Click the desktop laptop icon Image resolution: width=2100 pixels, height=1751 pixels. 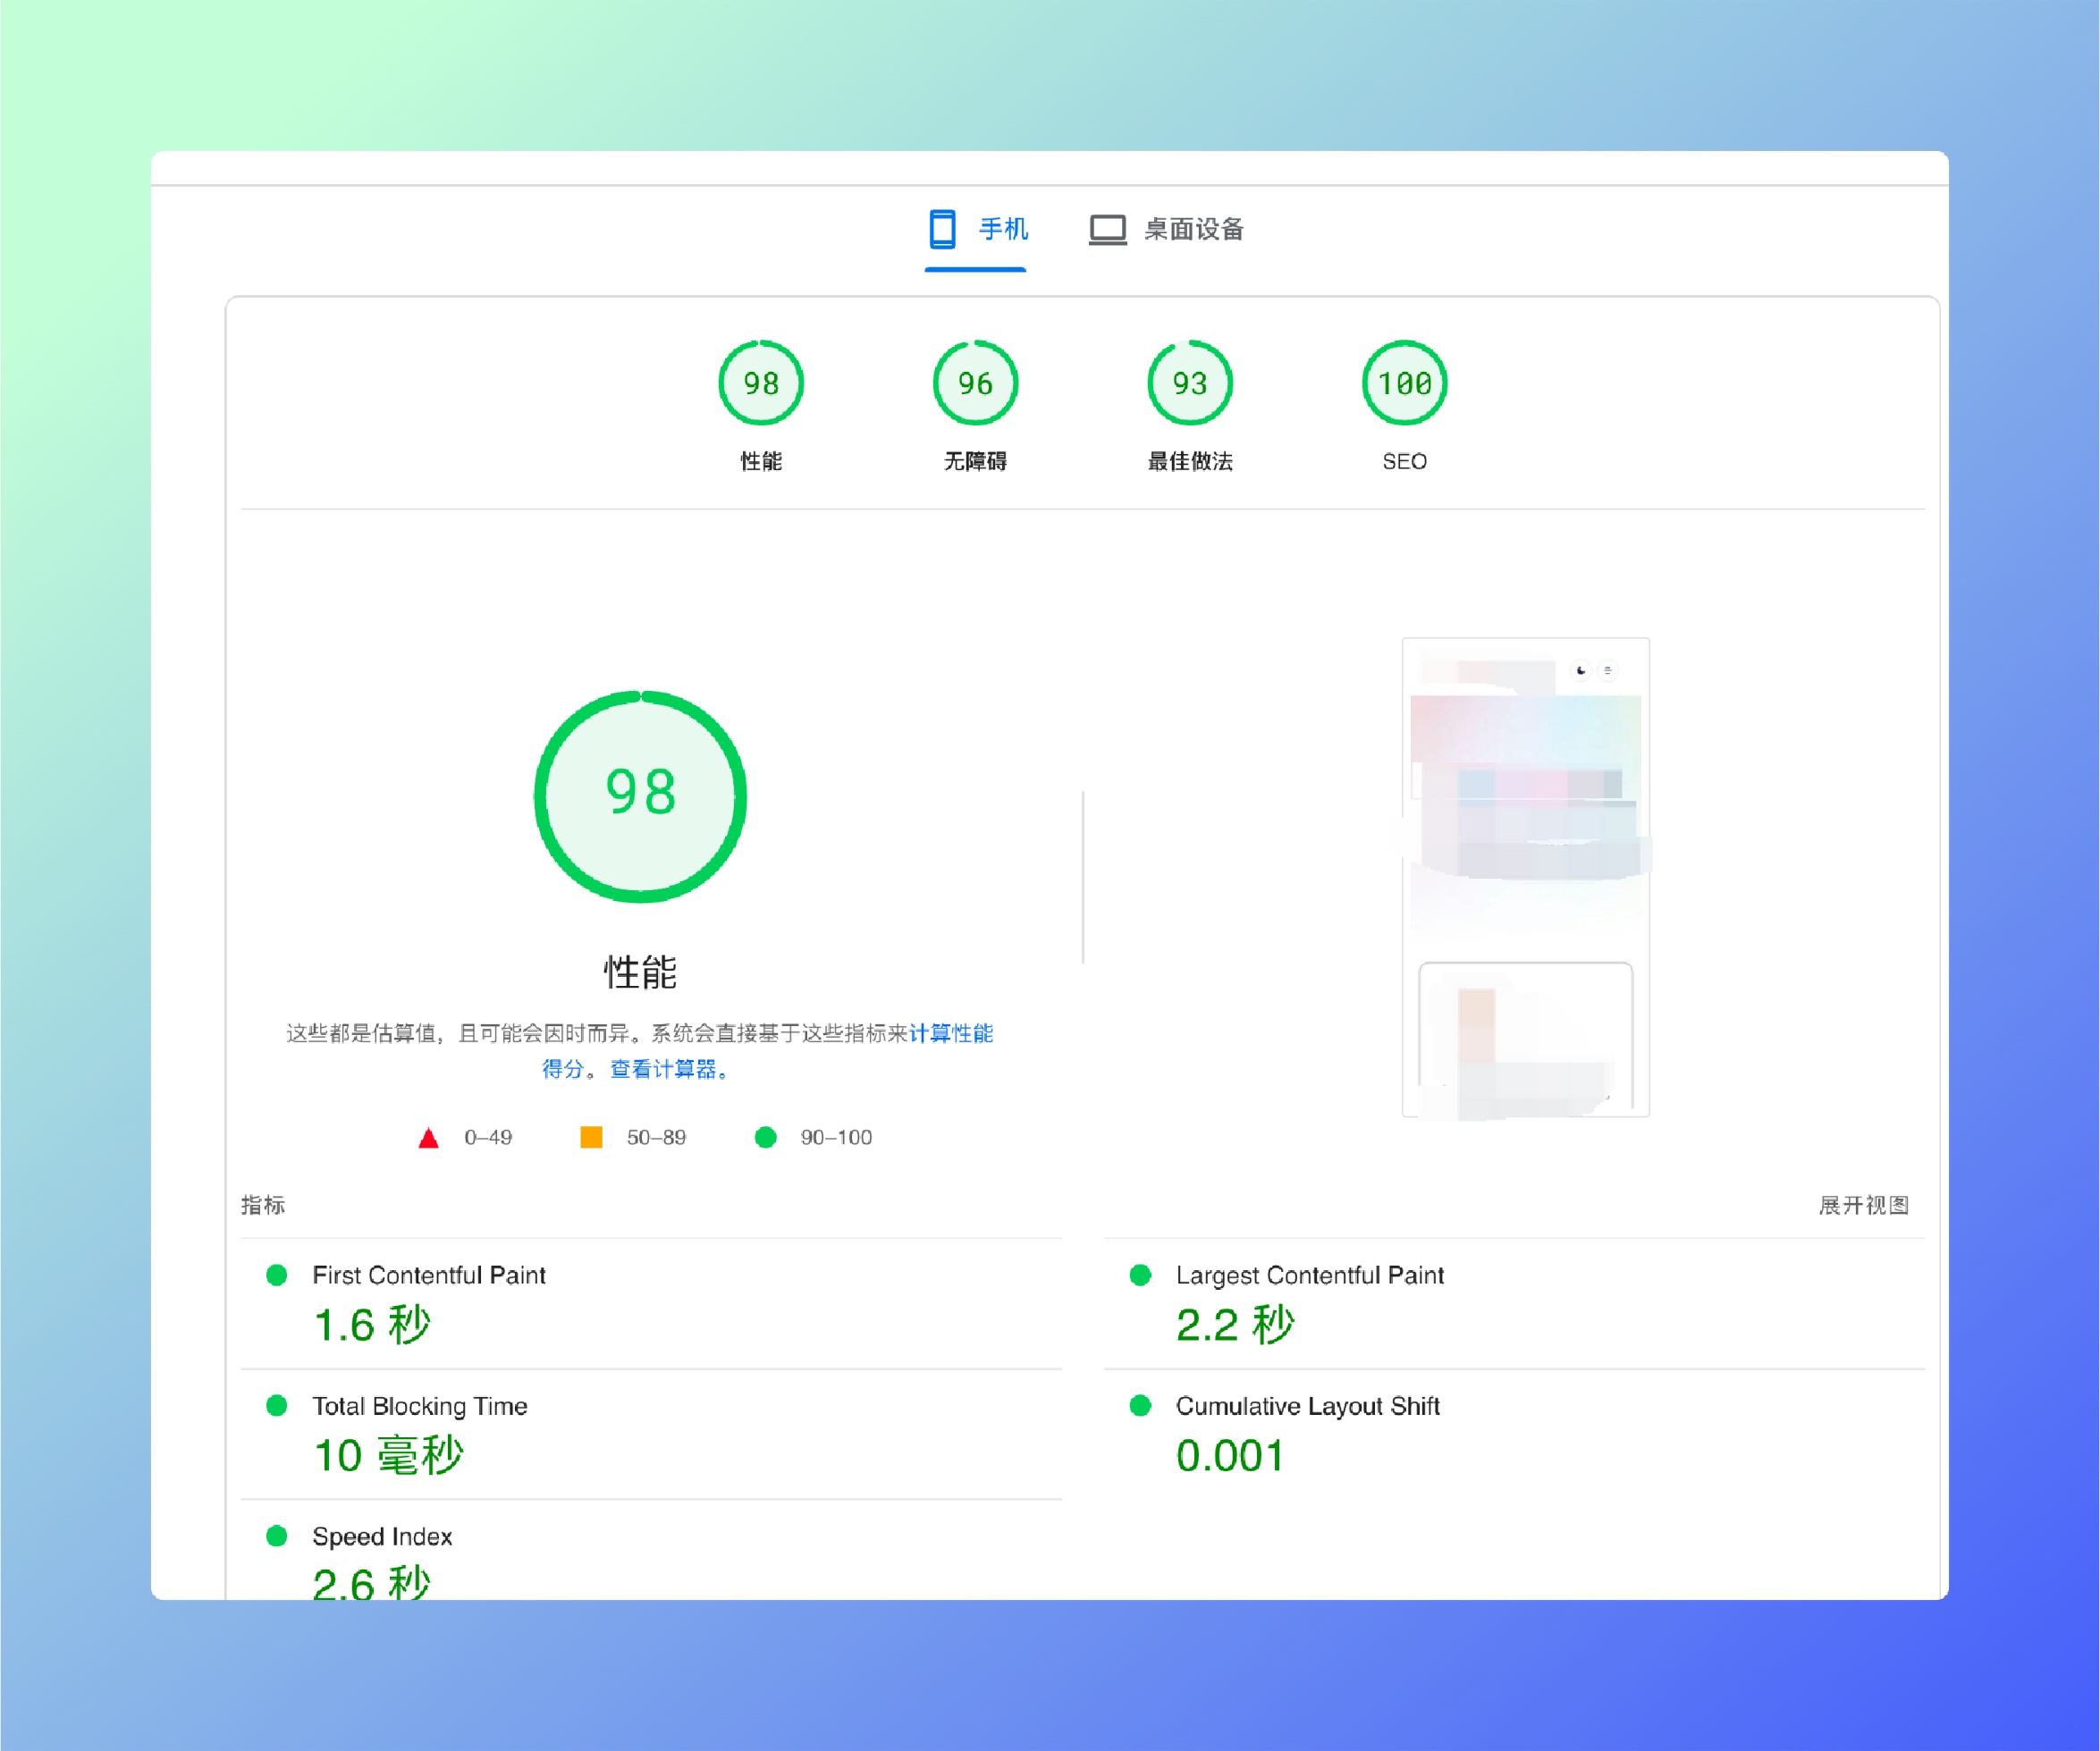click(1107, 229)
